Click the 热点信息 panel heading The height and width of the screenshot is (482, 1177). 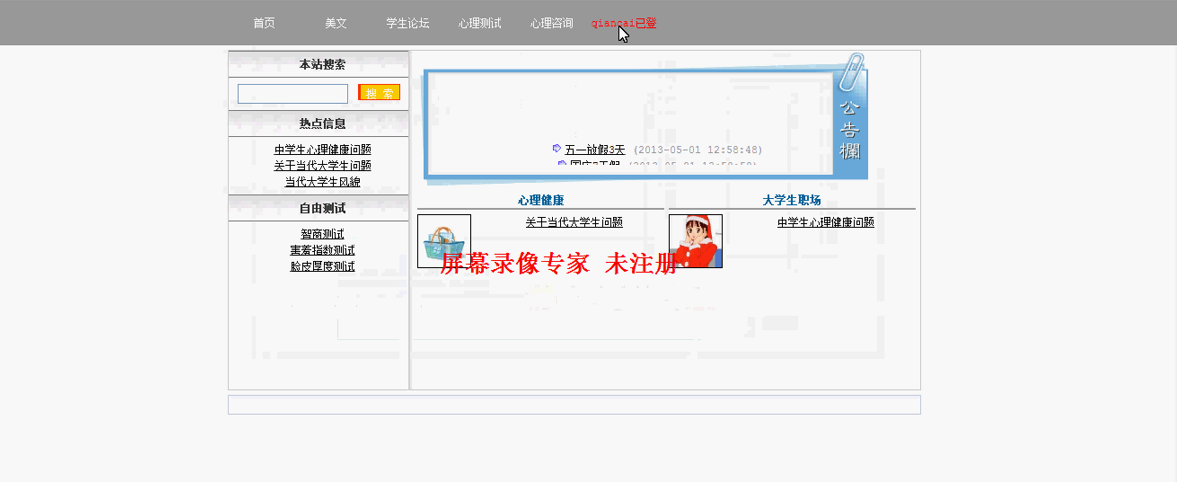[322, 124]
